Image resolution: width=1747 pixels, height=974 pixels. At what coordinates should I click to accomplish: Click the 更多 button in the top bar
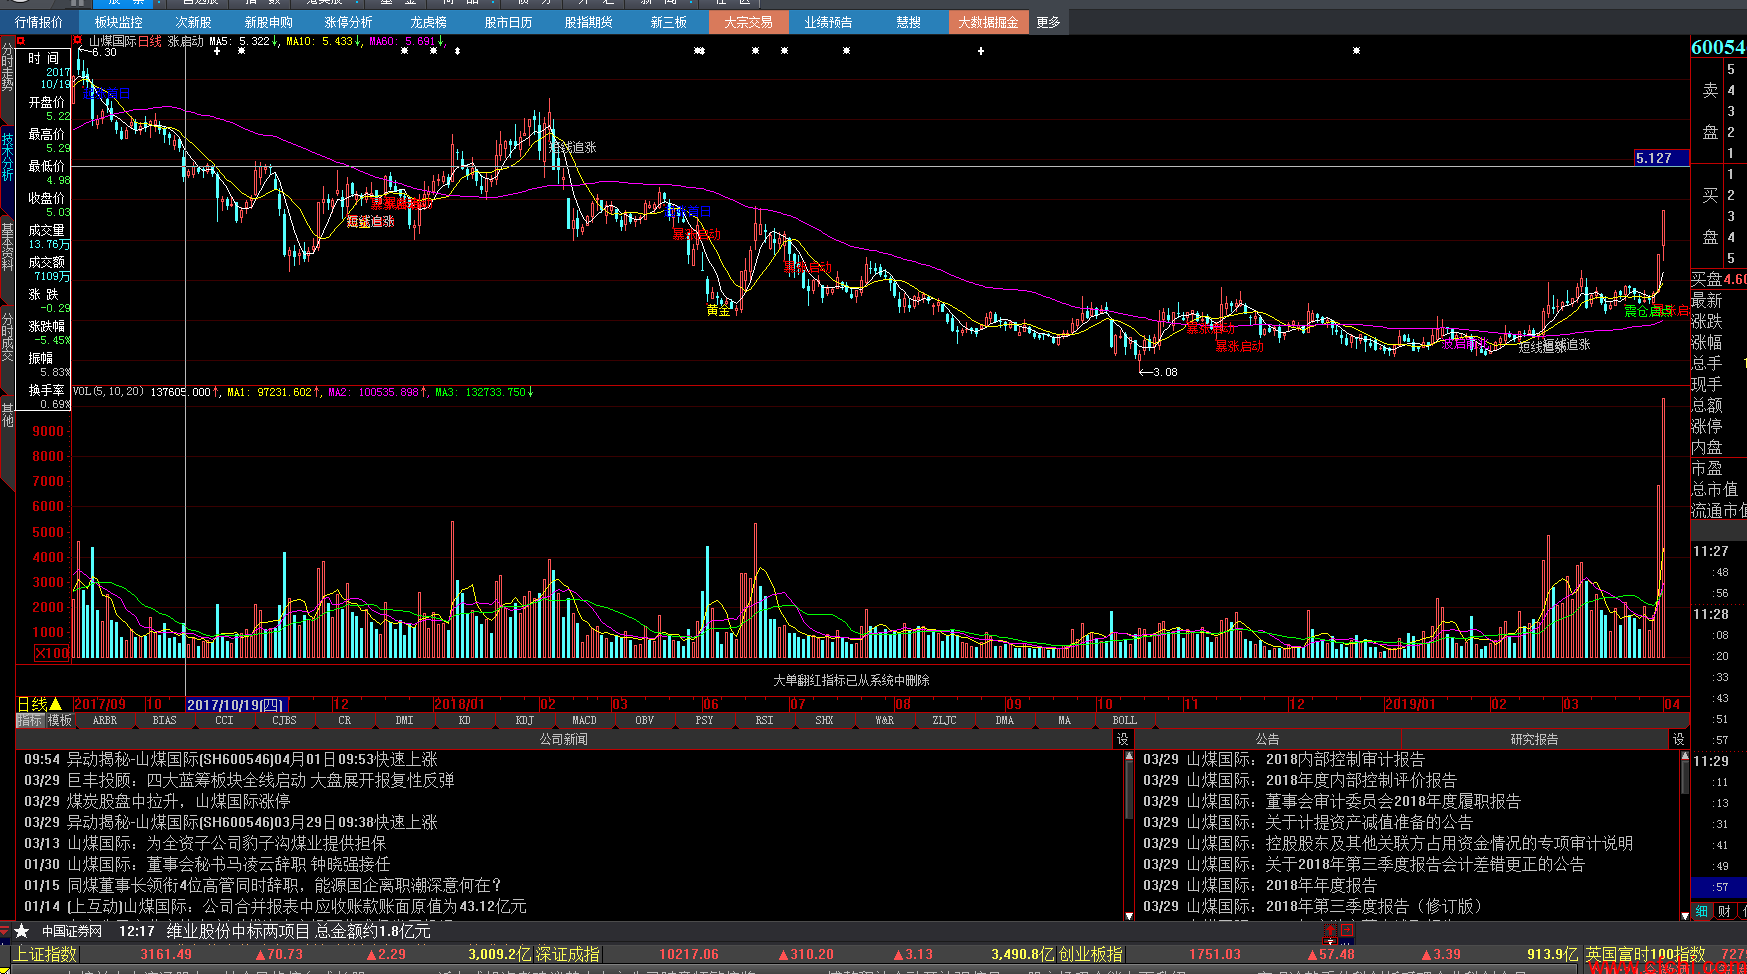point(1048,22)
